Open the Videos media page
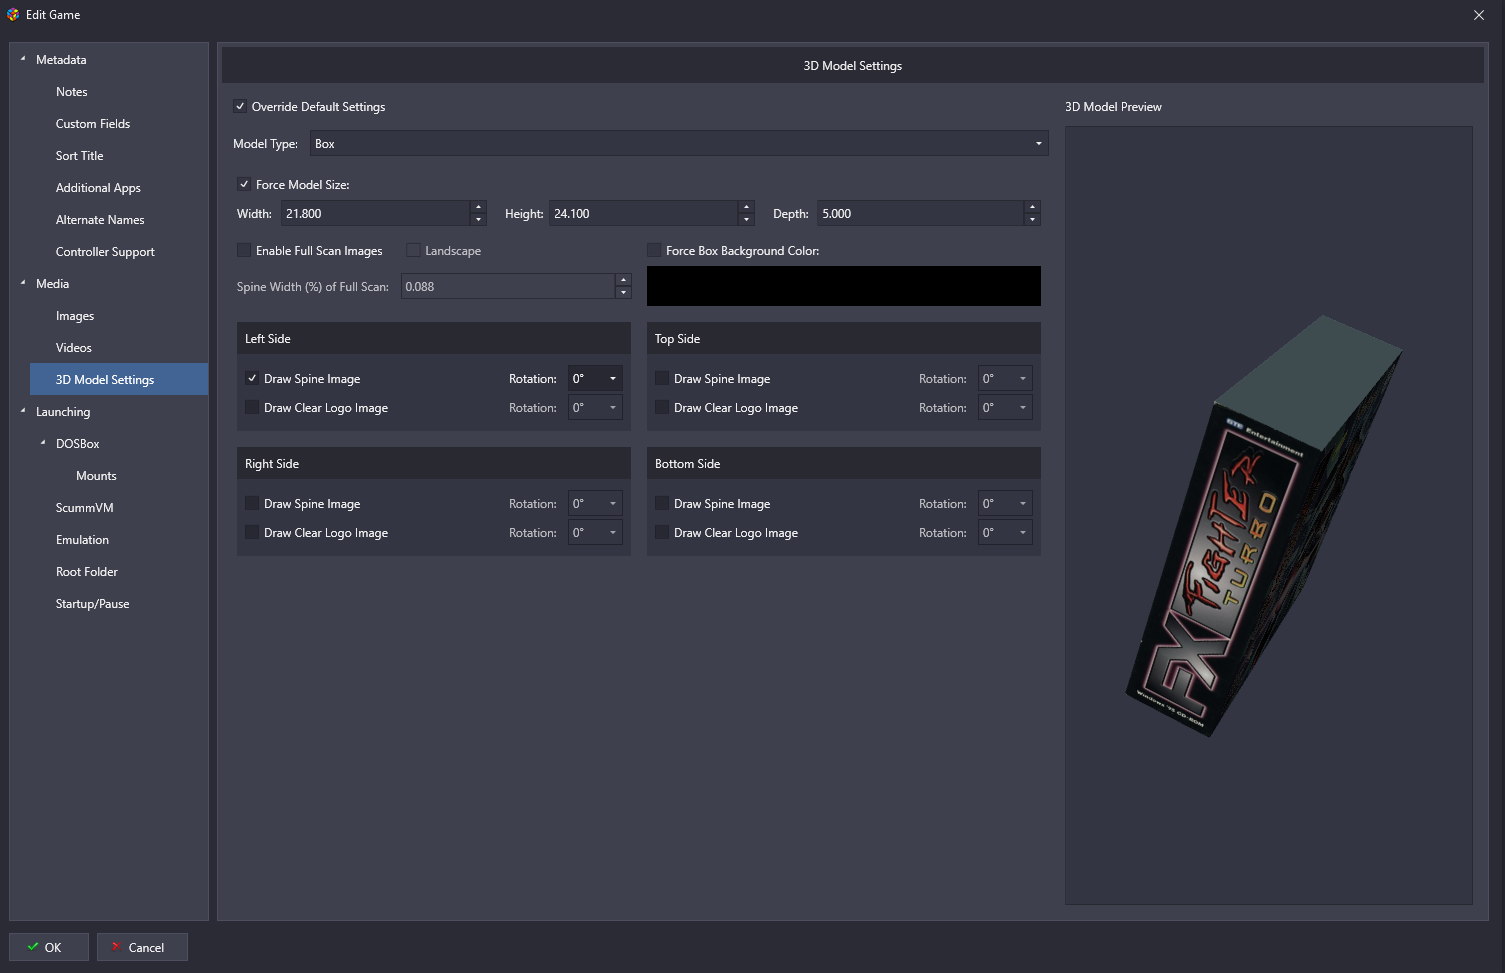 coord(74,347)
